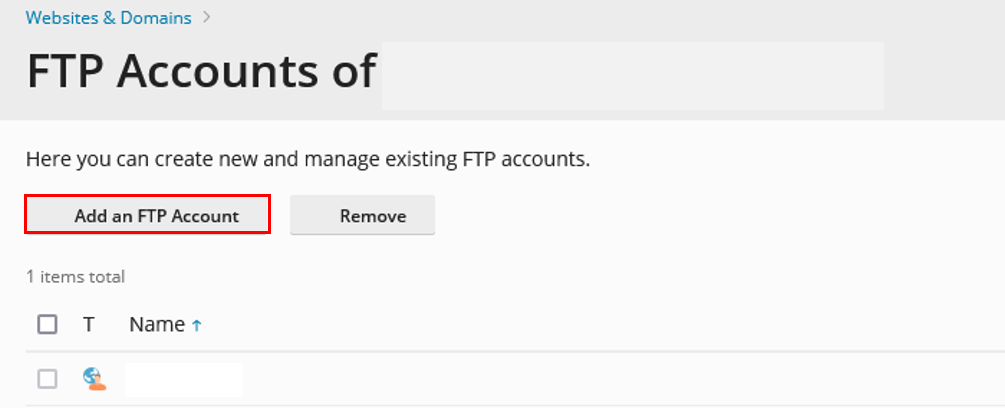Click the 1 items total counter text

click(75, 277)
